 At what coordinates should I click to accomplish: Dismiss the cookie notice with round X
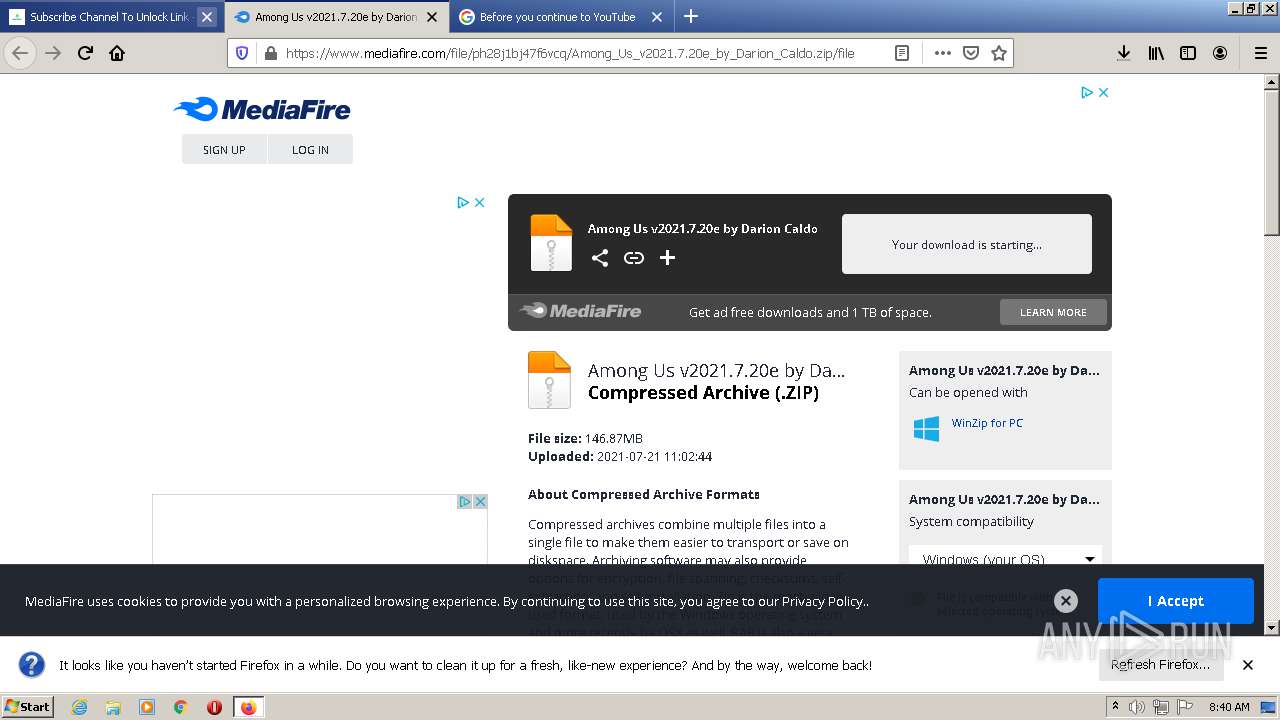coord(1066,600)
